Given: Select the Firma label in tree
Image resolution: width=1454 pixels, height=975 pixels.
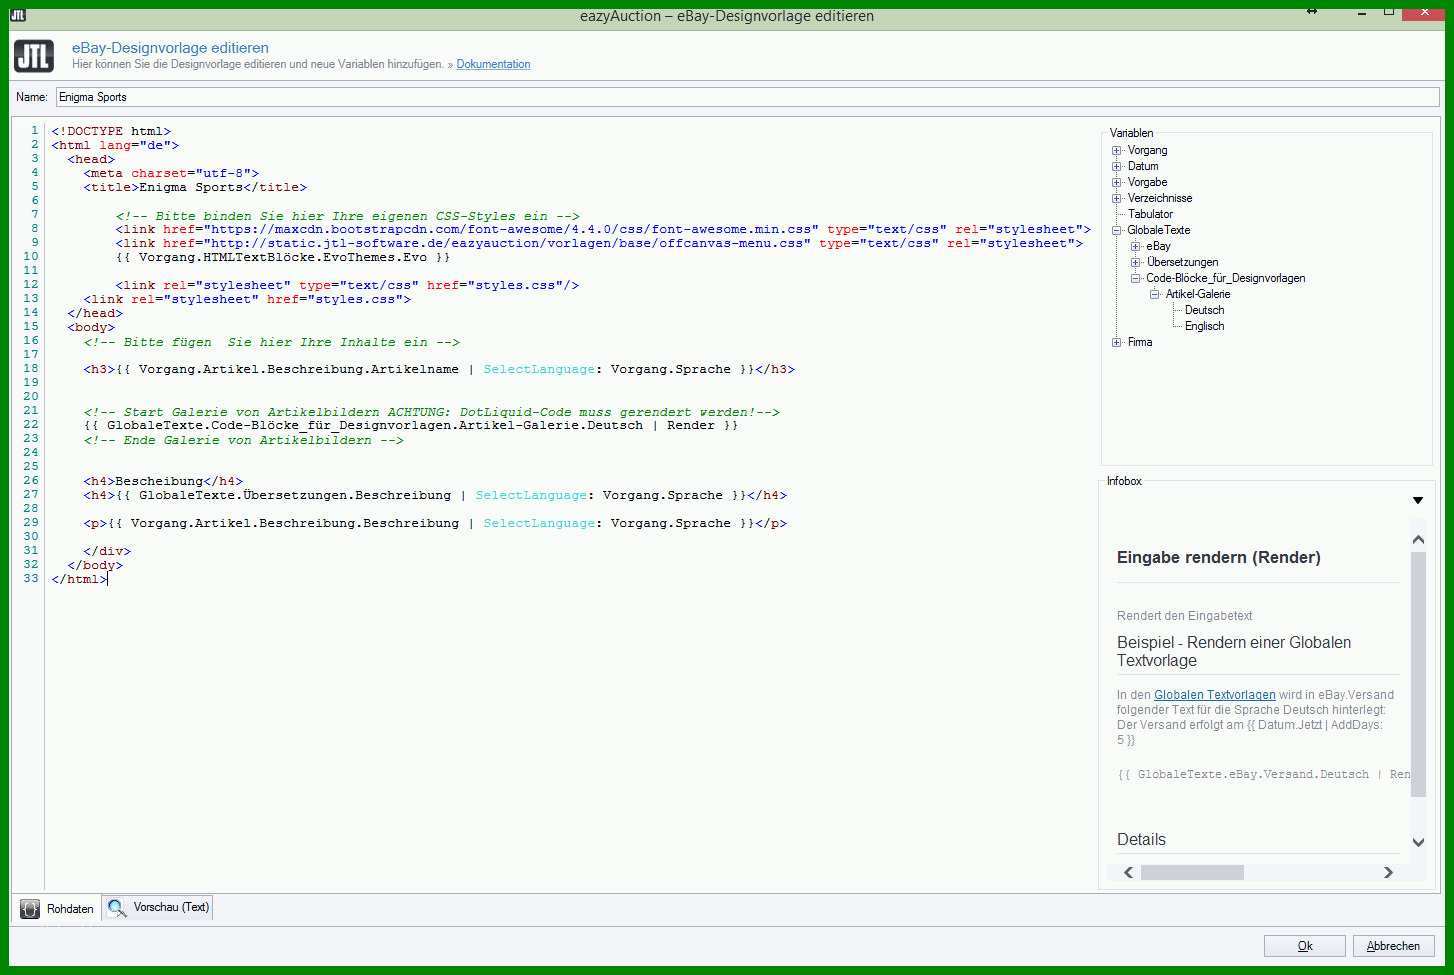Looking at the screenshot, I should tap(1140, 342).
